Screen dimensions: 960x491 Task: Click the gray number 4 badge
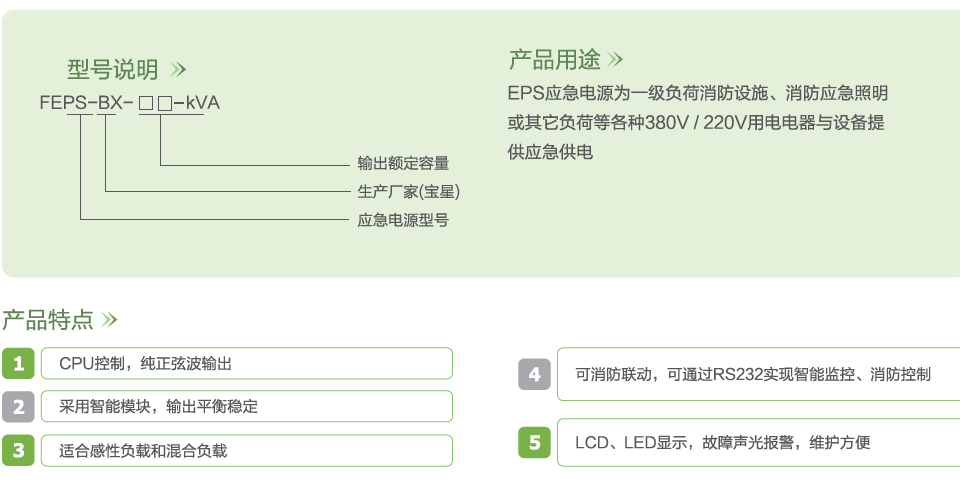pyautogui.click(x=534, y=374)
